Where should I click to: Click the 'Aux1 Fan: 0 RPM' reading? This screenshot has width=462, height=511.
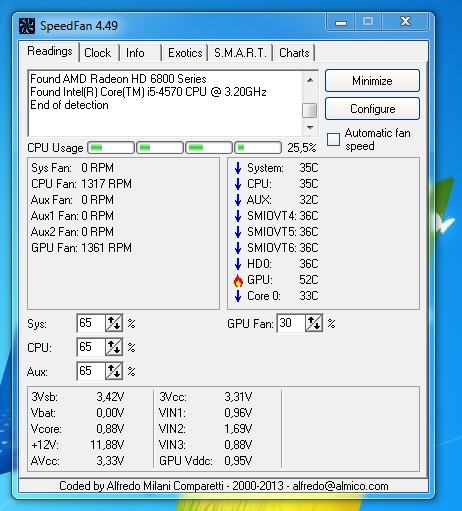(x=72, y=216)
